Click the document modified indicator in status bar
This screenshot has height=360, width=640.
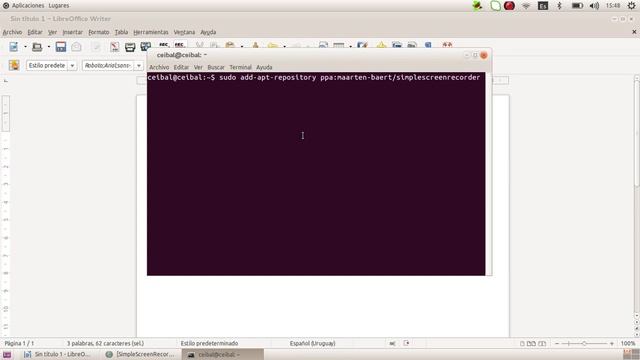pos(407,343)
